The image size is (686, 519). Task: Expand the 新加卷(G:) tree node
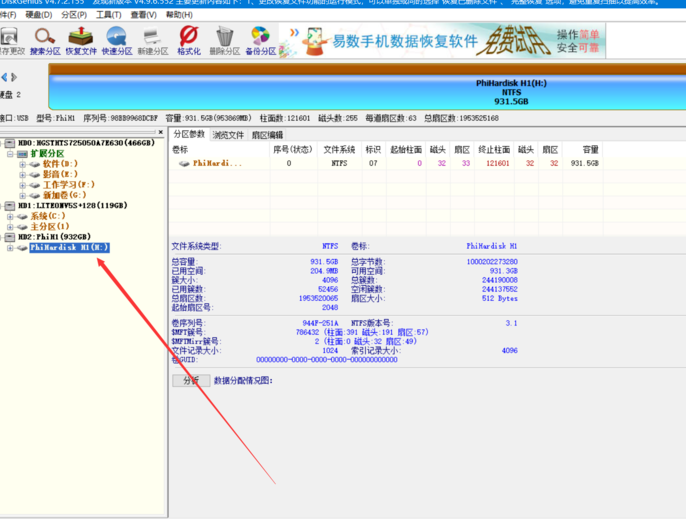click(22, 196)
